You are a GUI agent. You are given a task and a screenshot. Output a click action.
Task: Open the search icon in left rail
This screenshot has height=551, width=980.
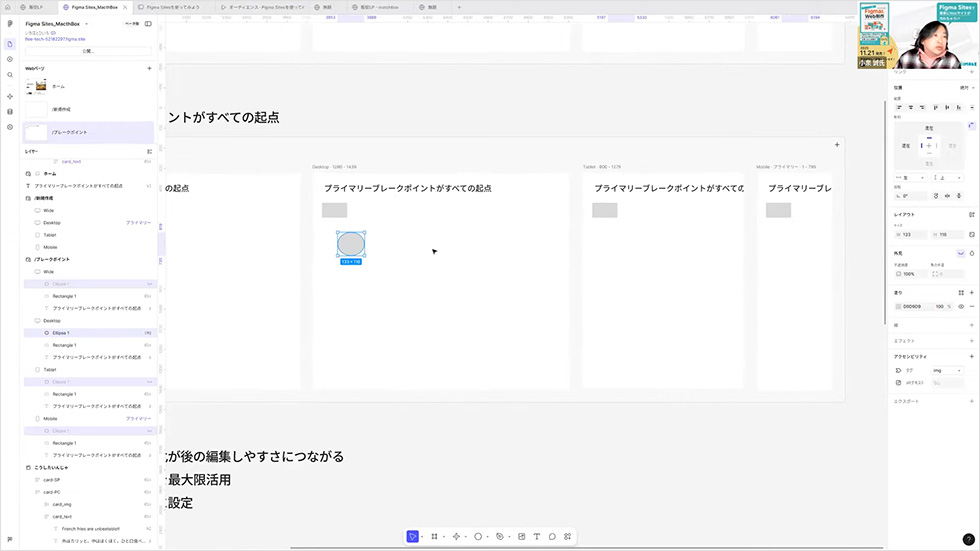9,75
